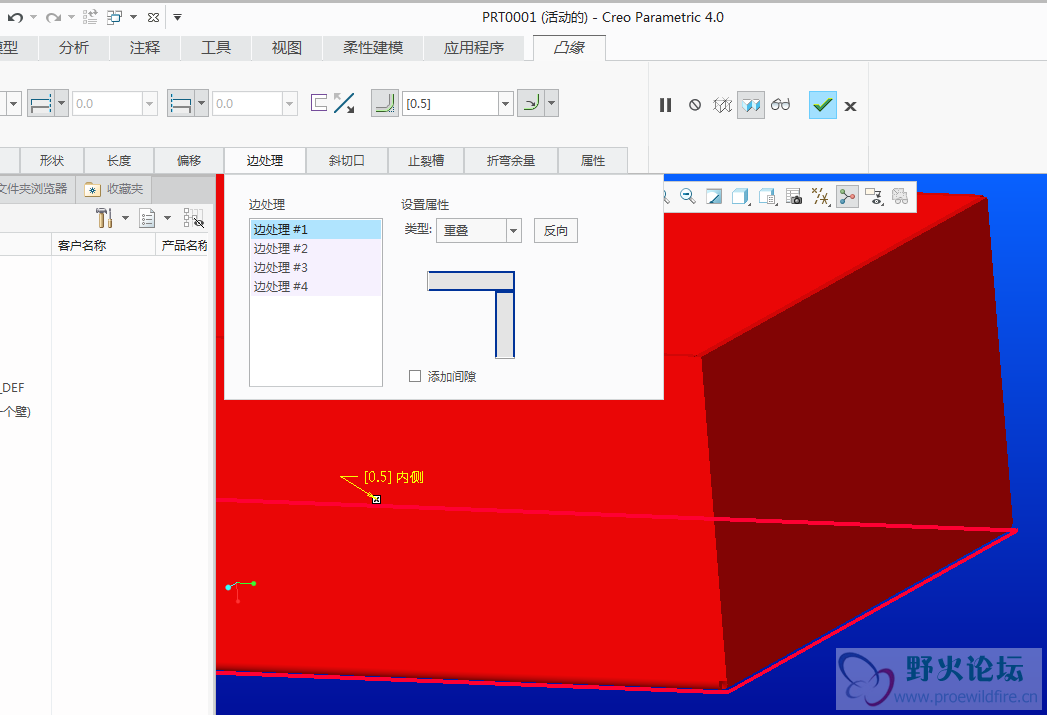Click the close window icon in quick access toolbar
The image size is (1047, 715).
click(153, 17)
